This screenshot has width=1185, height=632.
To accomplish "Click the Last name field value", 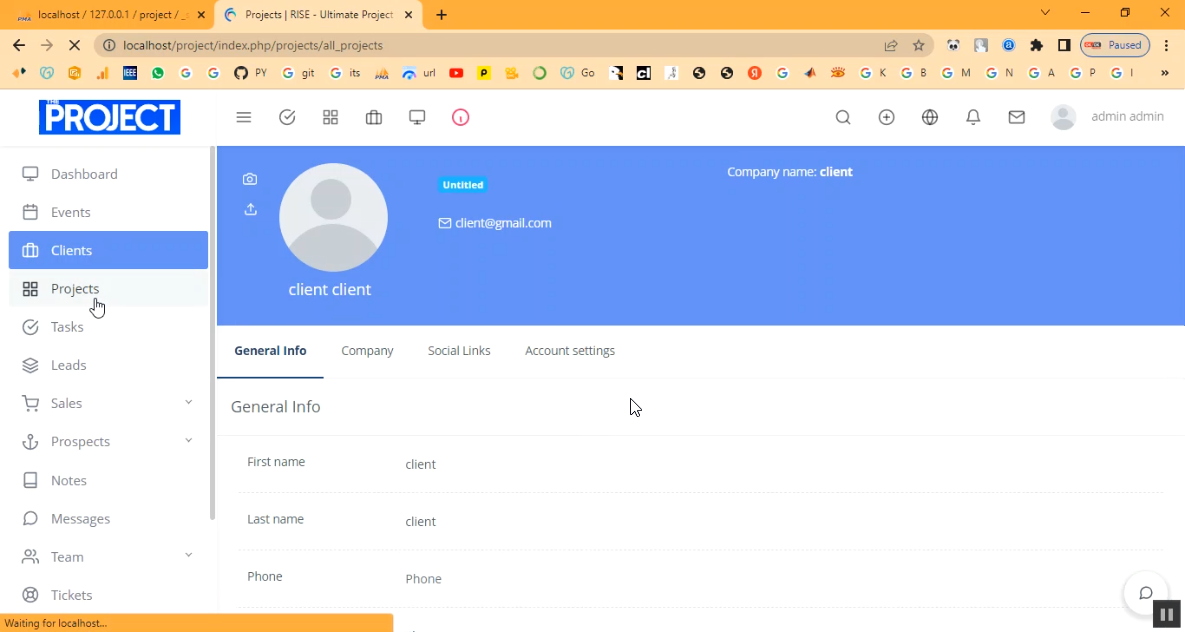I will point(420,522).
